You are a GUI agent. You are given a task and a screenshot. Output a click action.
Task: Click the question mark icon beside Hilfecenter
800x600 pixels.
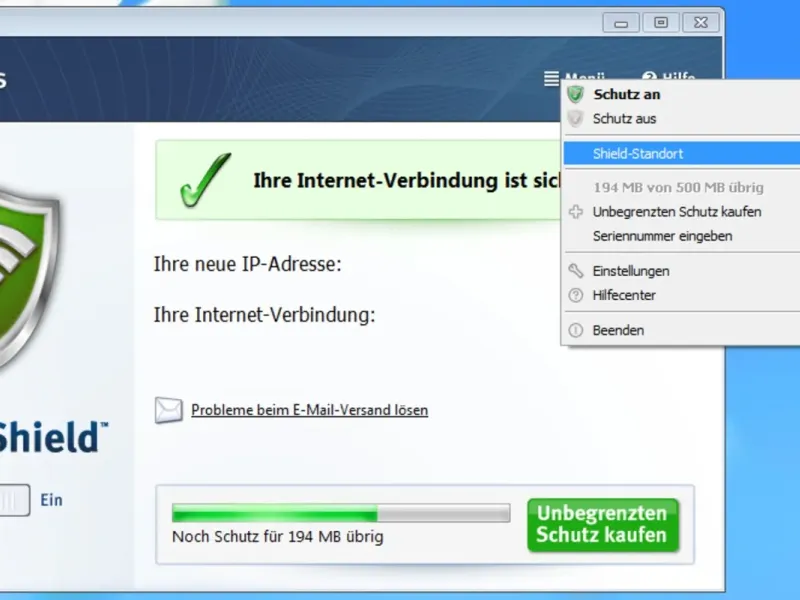(576, 295)
